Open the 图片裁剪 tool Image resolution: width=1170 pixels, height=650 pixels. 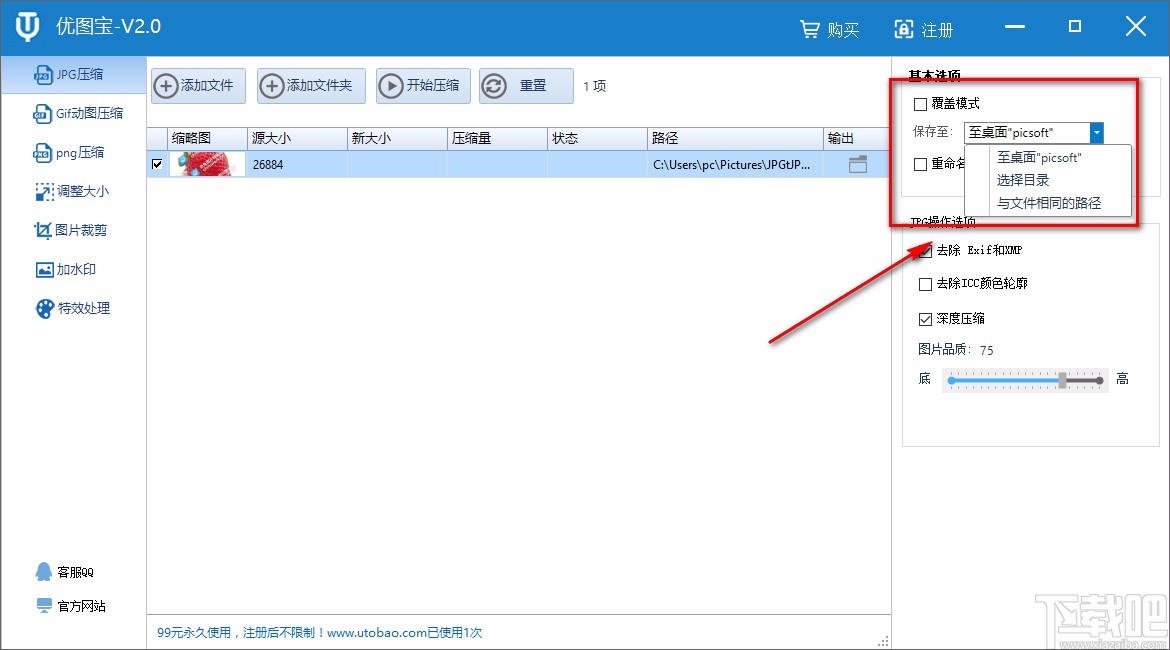pos(71,231)
